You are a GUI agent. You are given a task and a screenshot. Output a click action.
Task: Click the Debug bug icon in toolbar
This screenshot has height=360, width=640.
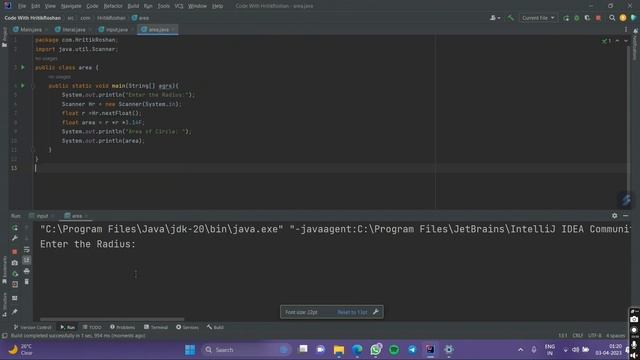tap(577, 18)
